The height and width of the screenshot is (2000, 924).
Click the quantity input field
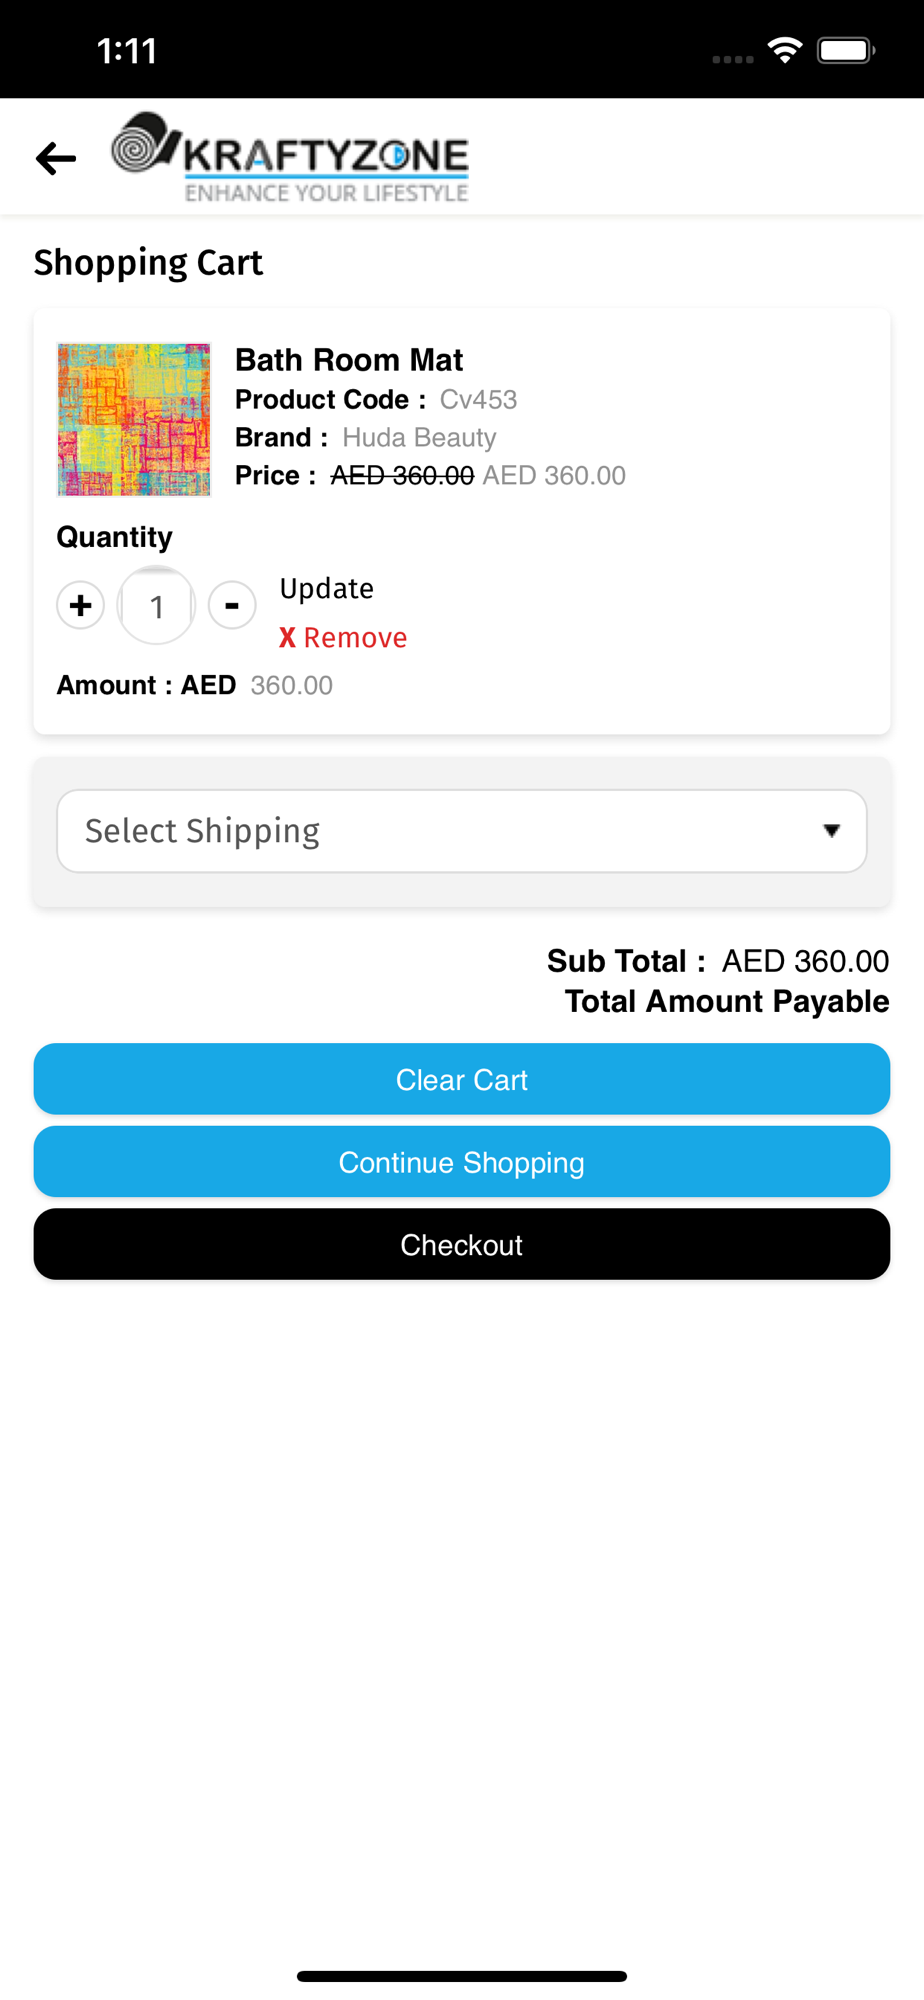point(156,606)
